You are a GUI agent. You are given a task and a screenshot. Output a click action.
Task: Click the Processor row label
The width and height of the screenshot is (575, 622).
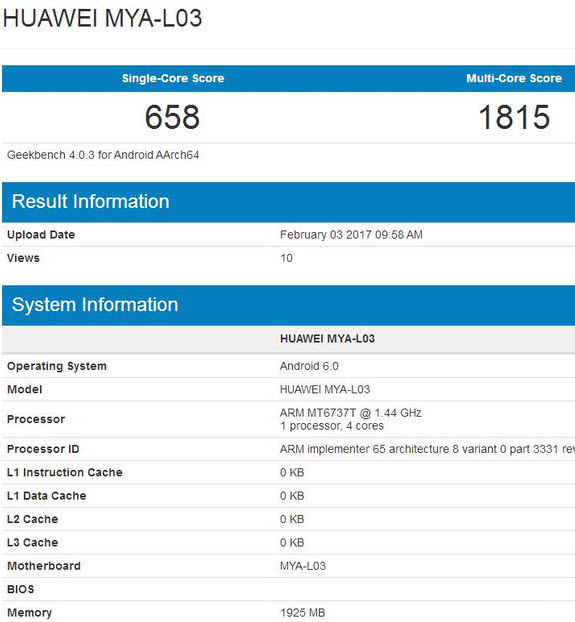[x=36, y=419]
